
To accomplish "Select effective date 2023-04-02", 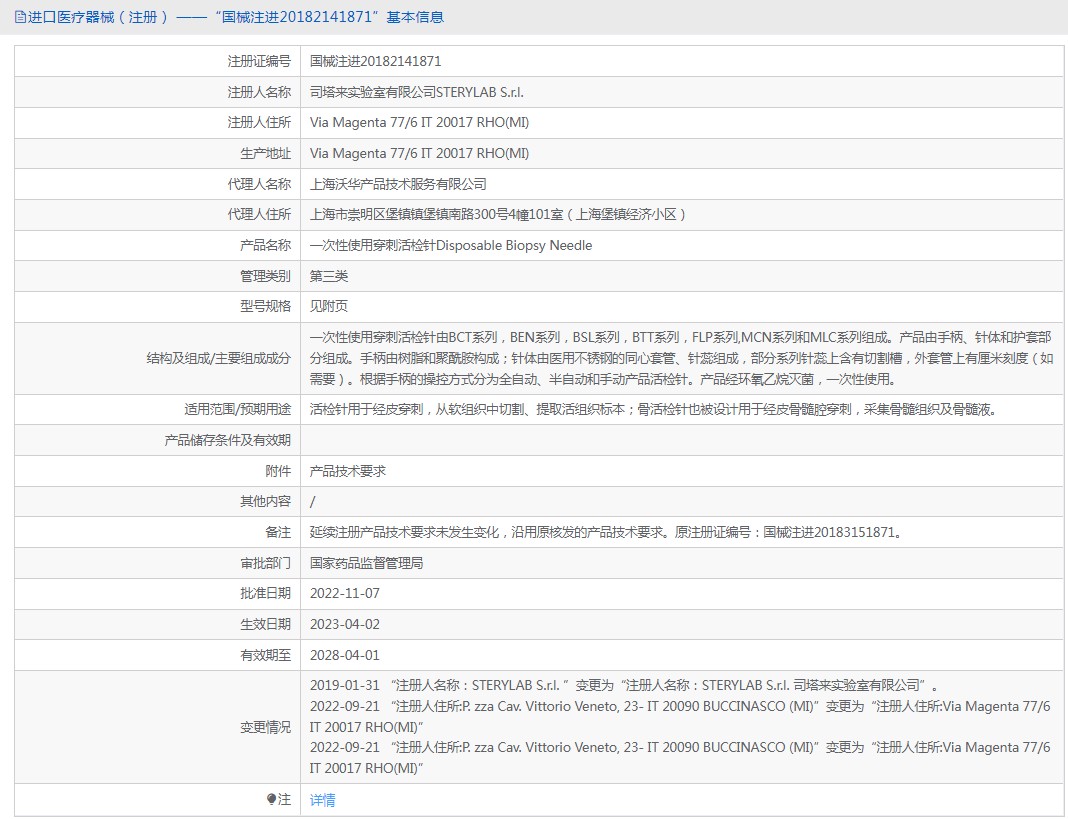I will 345,624.
